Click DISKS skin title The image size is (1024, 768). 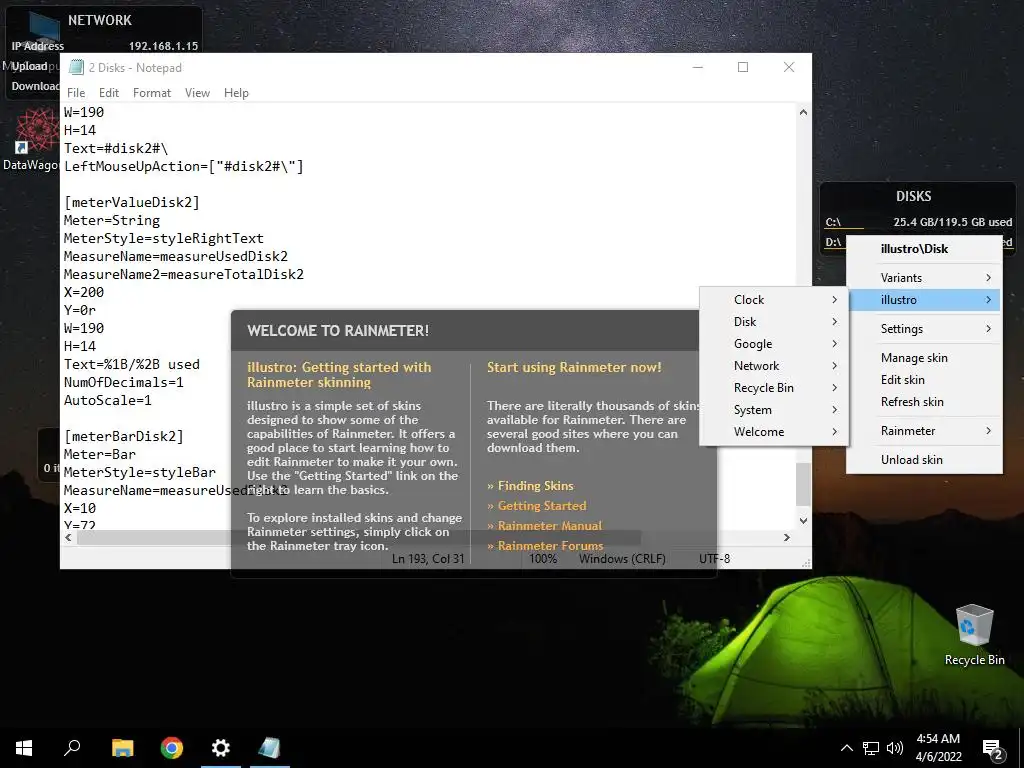pos(914,196)
